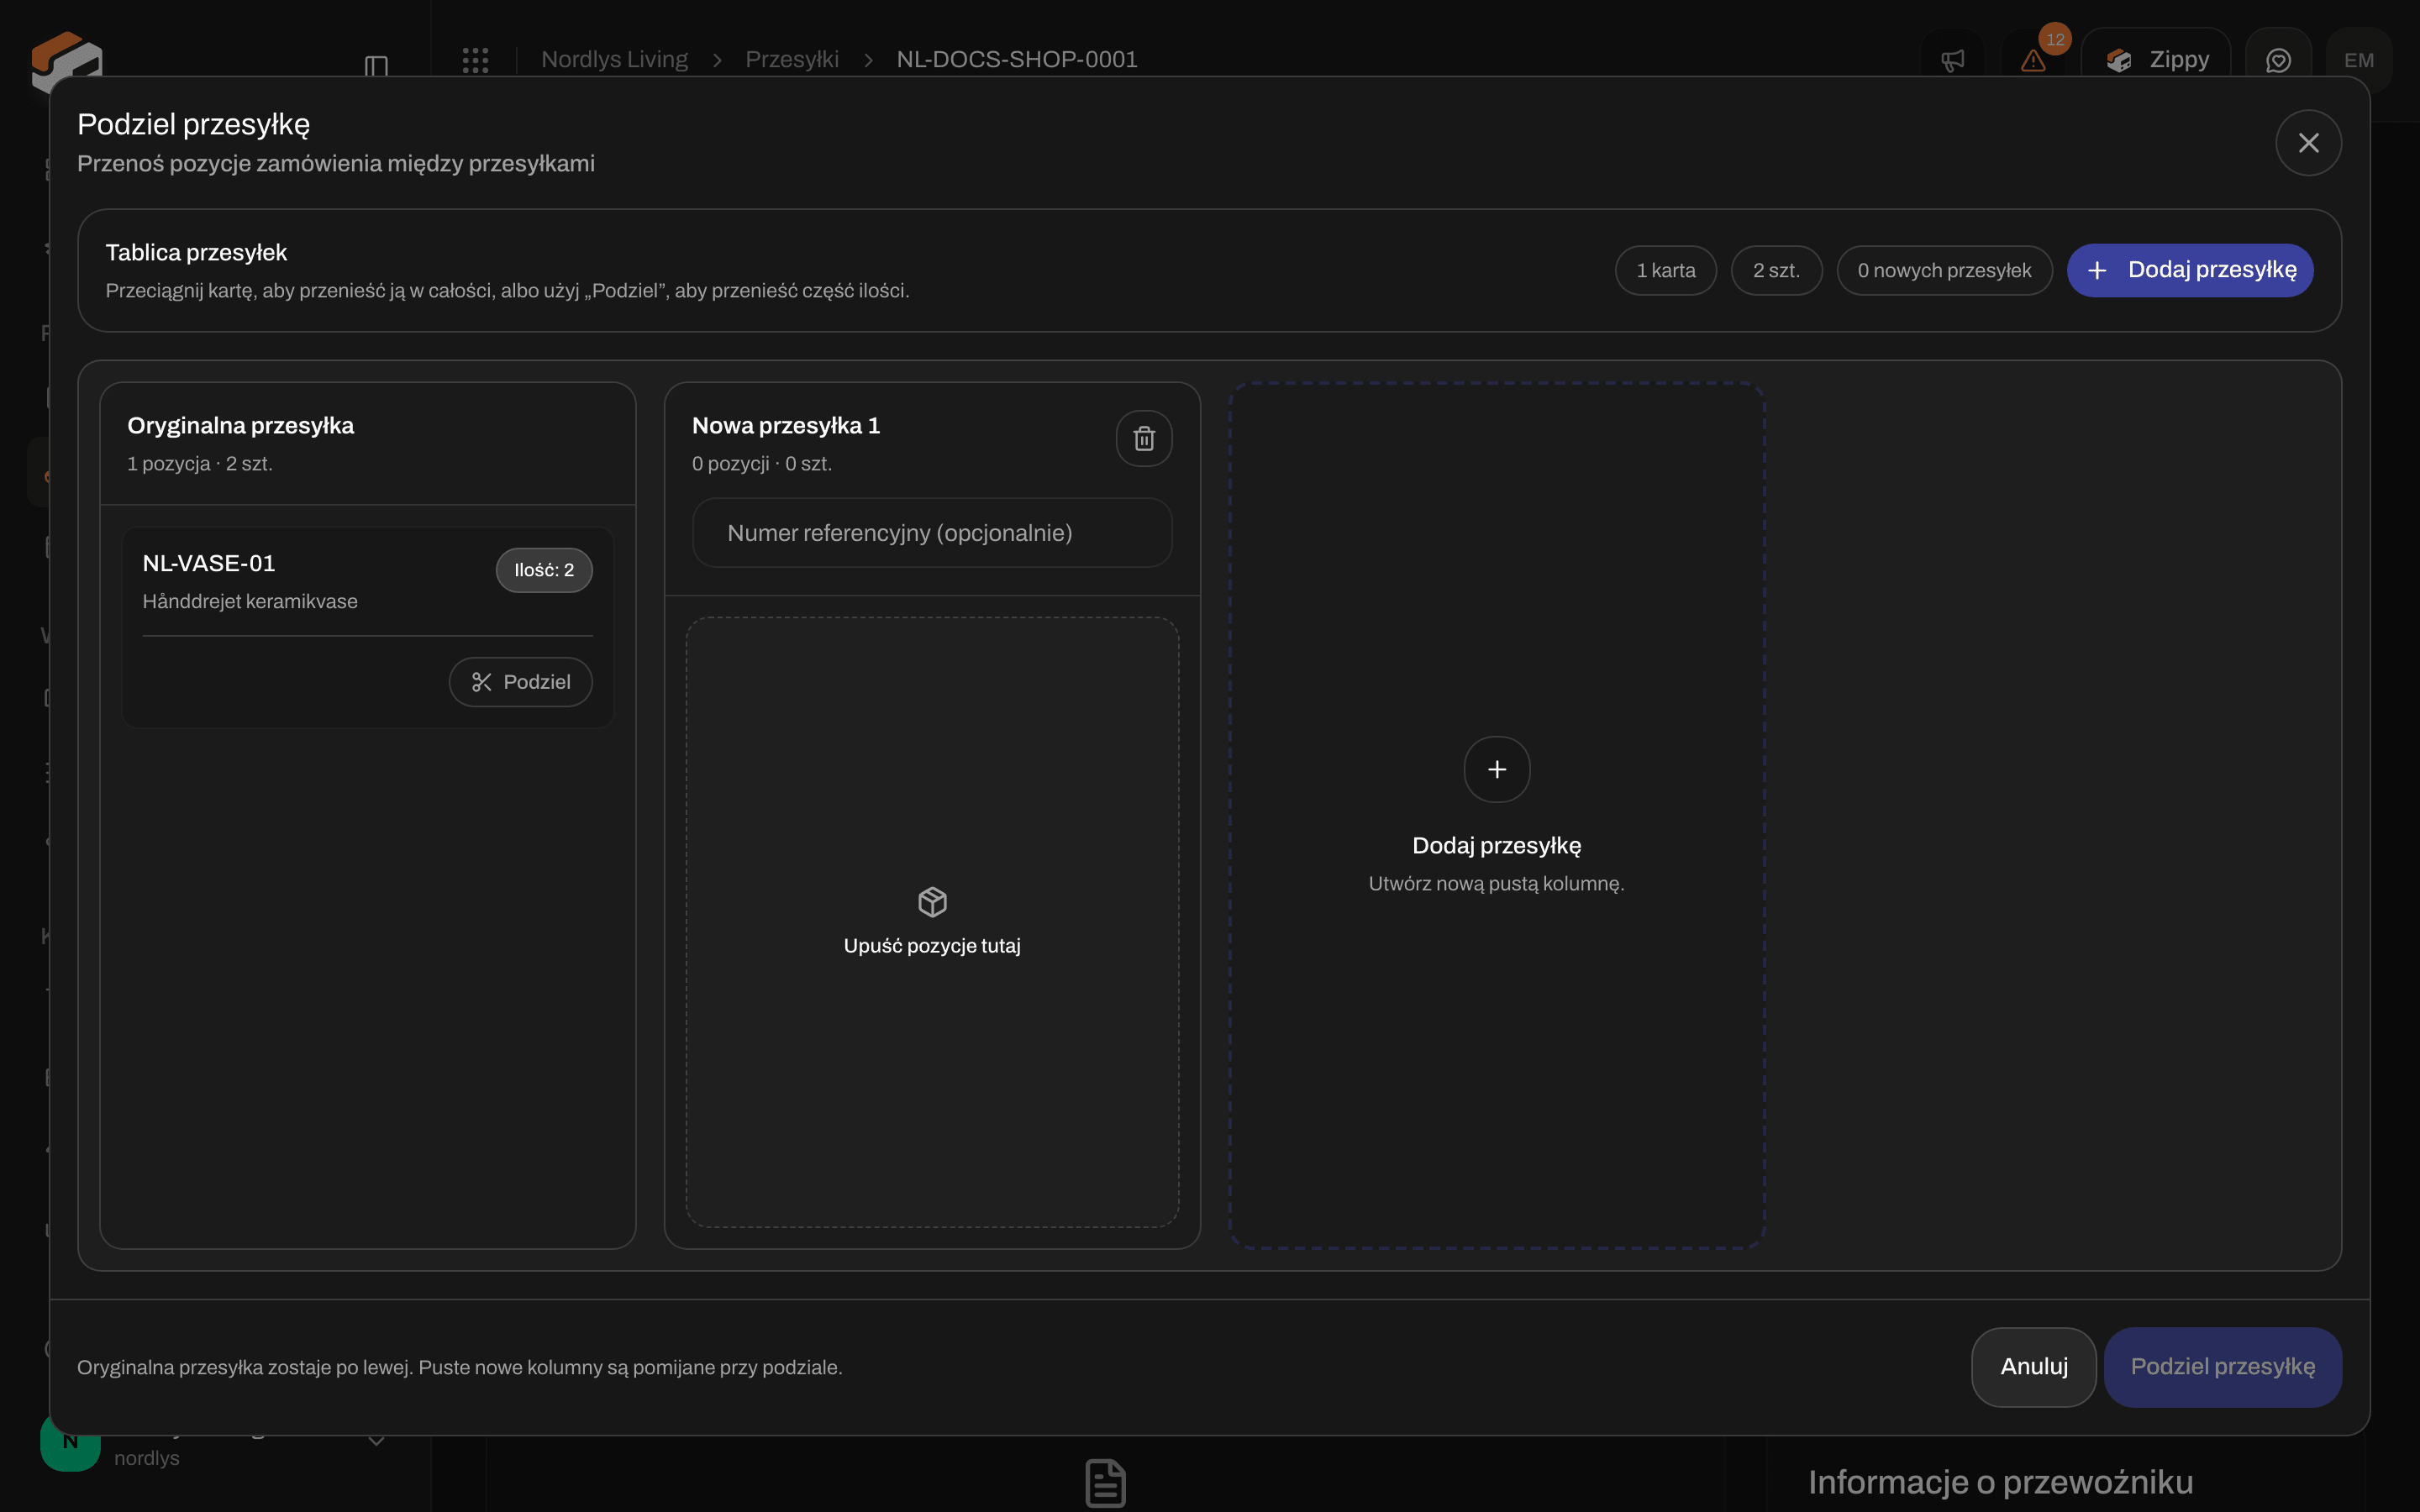This screenshot has height=1512, width=2420.
Task: Click the Upuść pozycje tutaj drop zone
Action: [x=932, y=922]
